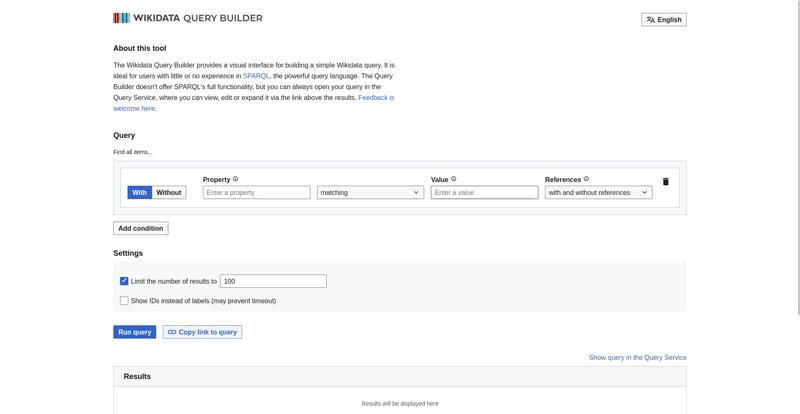Expand the References filter dropdown

point(598,192)
